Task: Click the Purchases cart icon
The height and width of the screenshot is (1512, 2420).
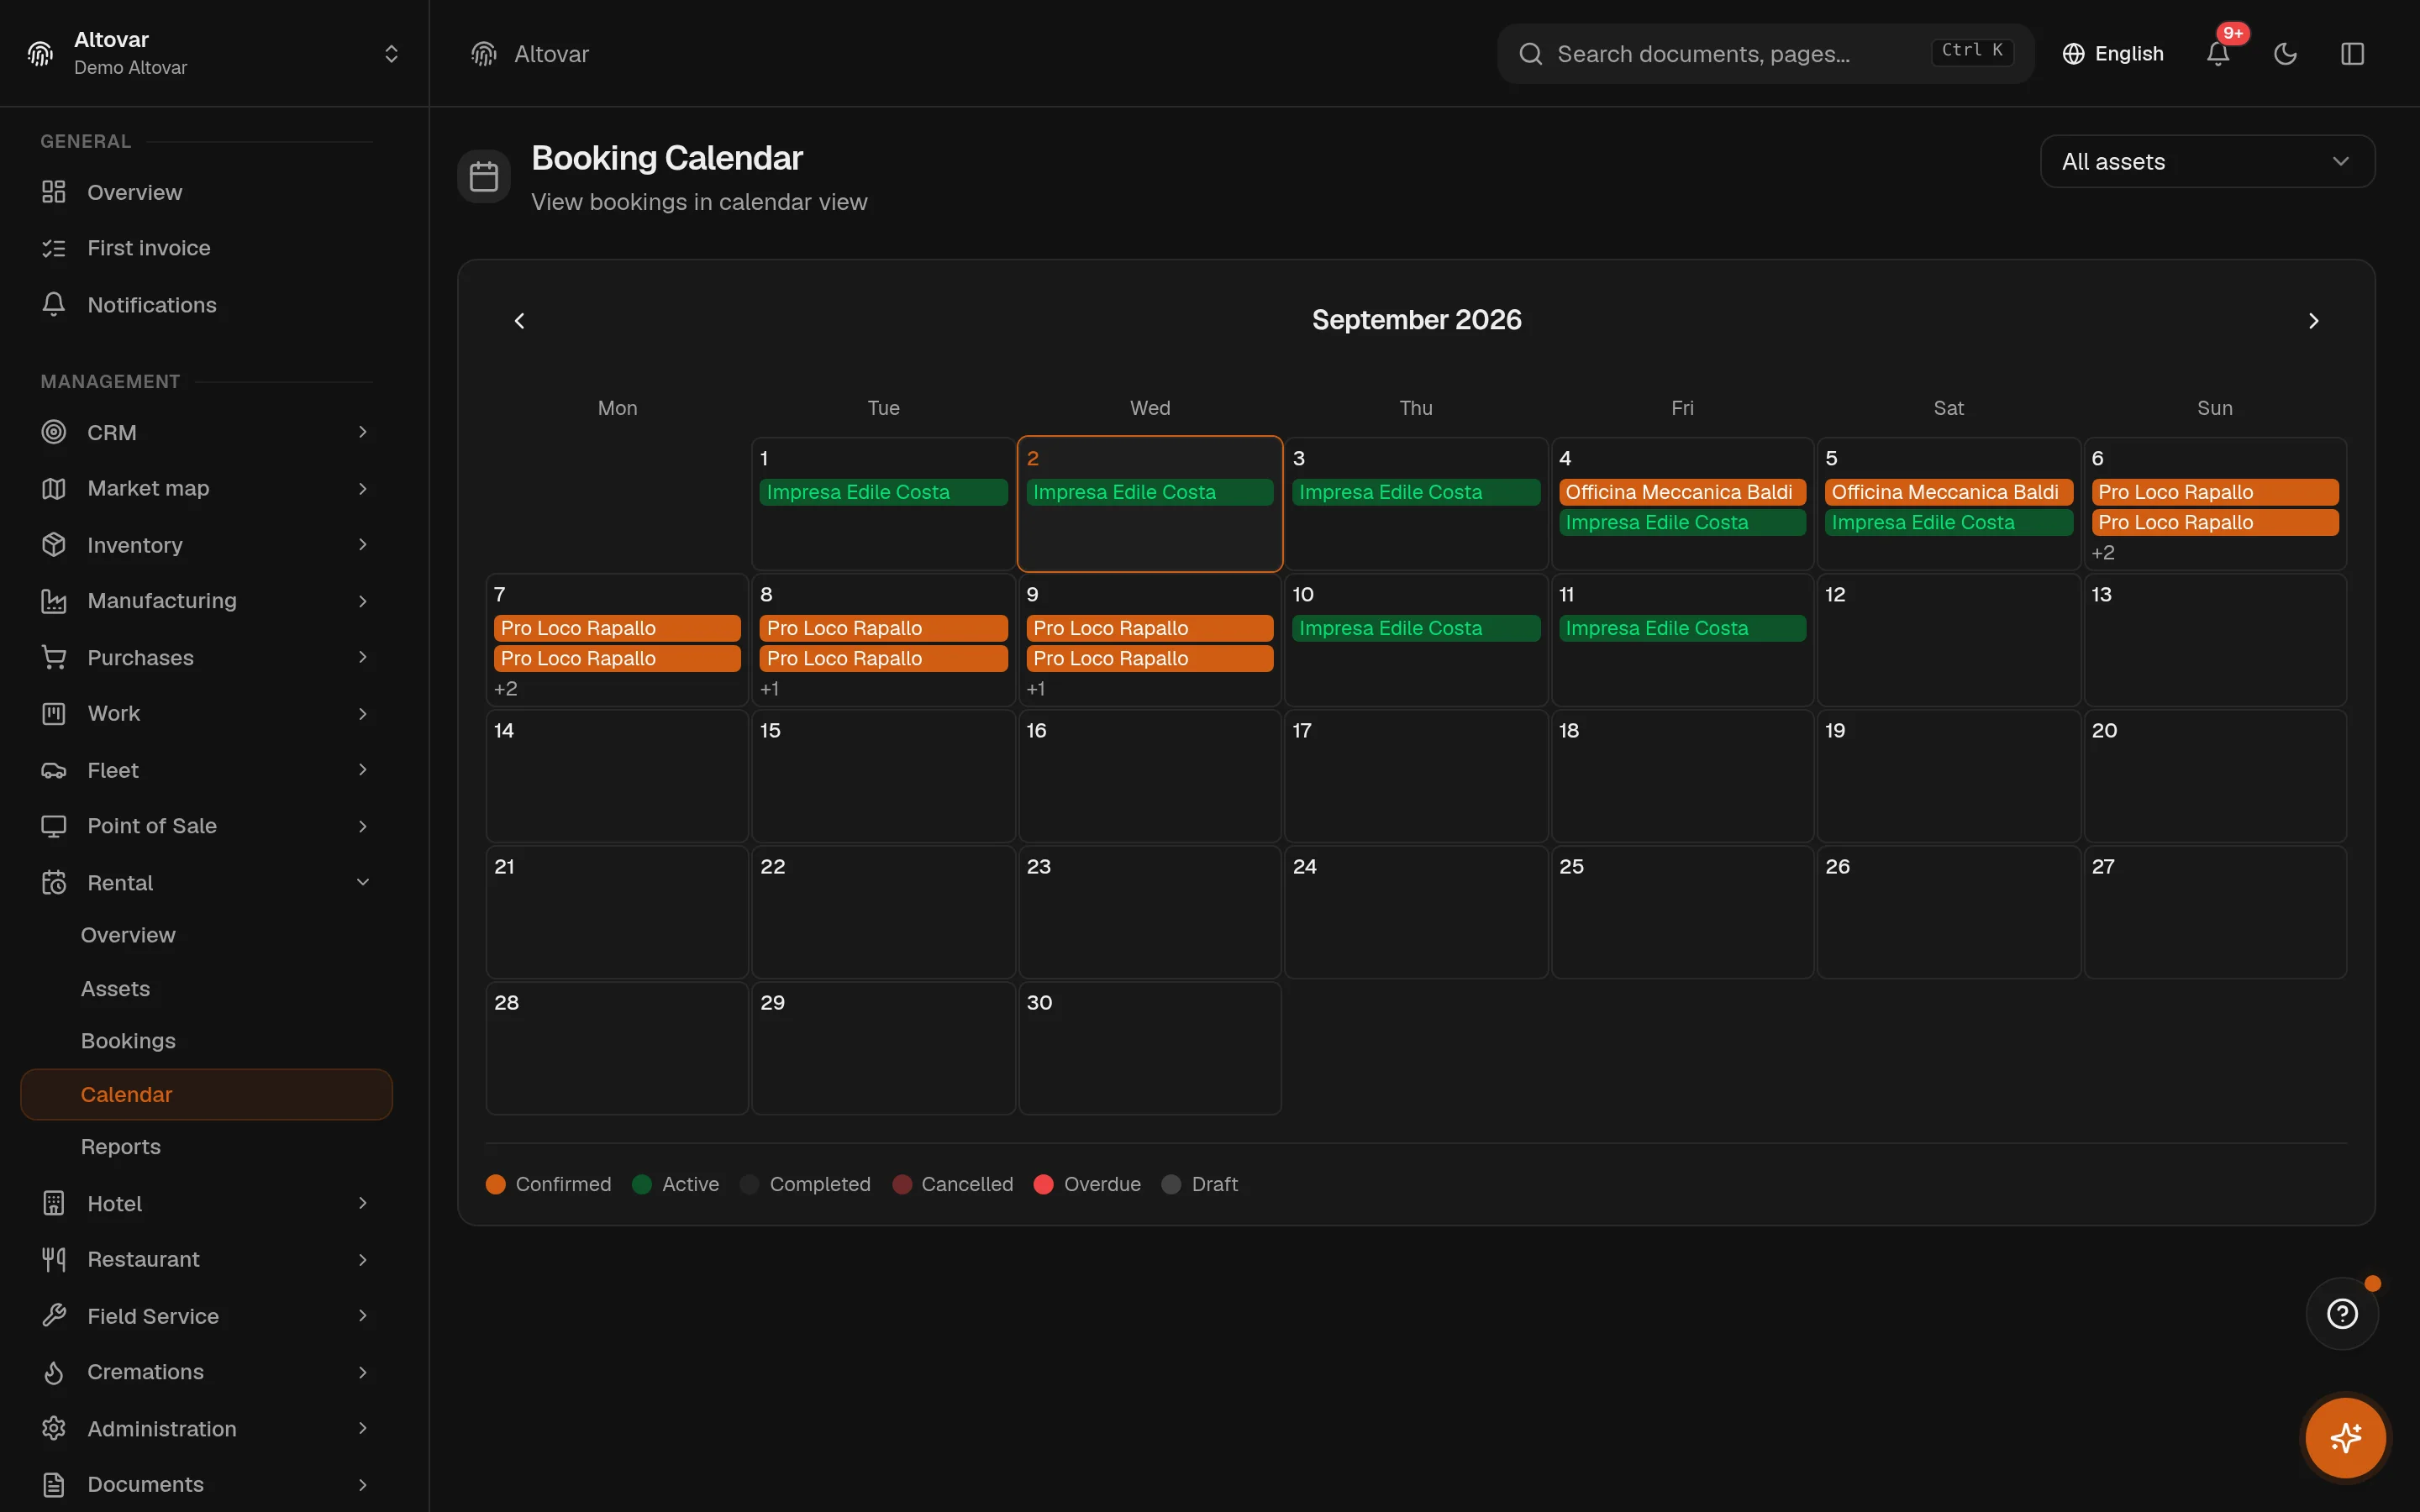Action: point(54,657)
